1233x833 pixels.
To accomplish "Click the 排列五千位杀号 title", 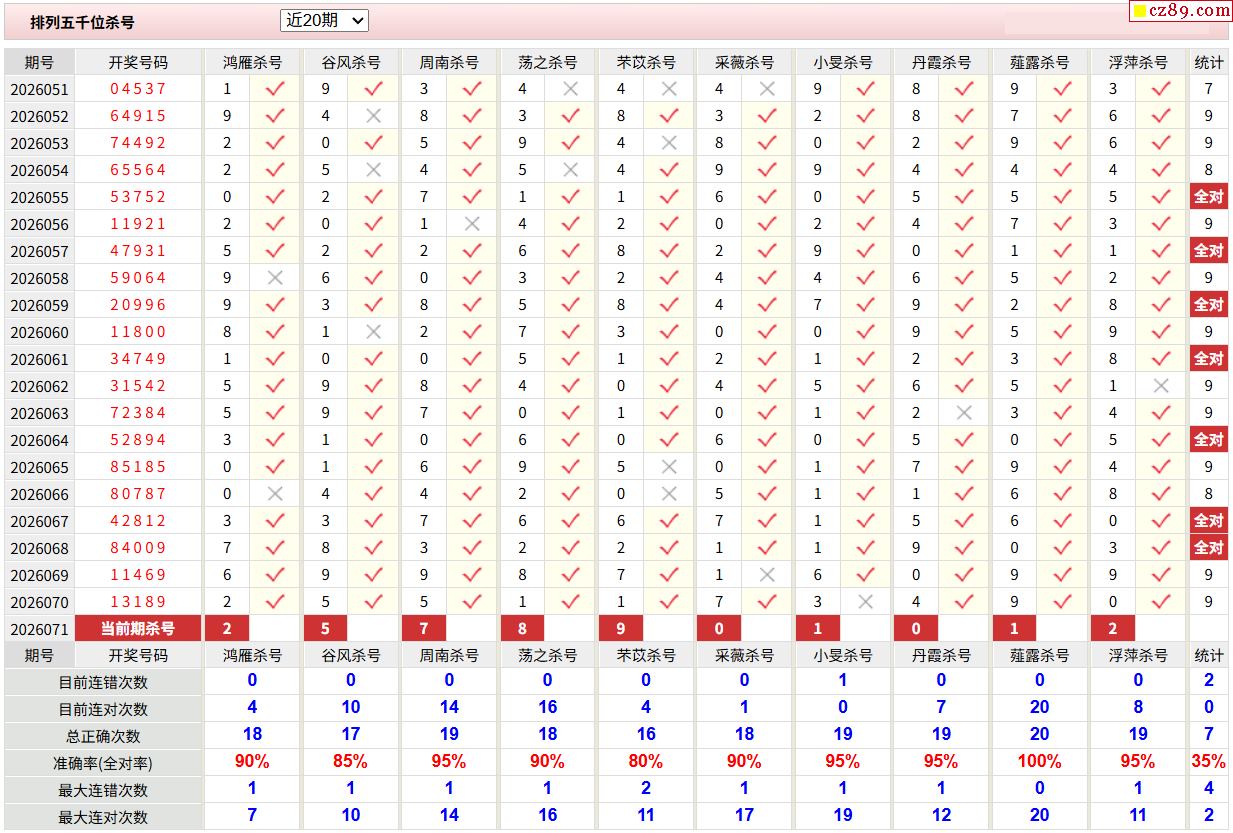I will (x=82, y=22).
